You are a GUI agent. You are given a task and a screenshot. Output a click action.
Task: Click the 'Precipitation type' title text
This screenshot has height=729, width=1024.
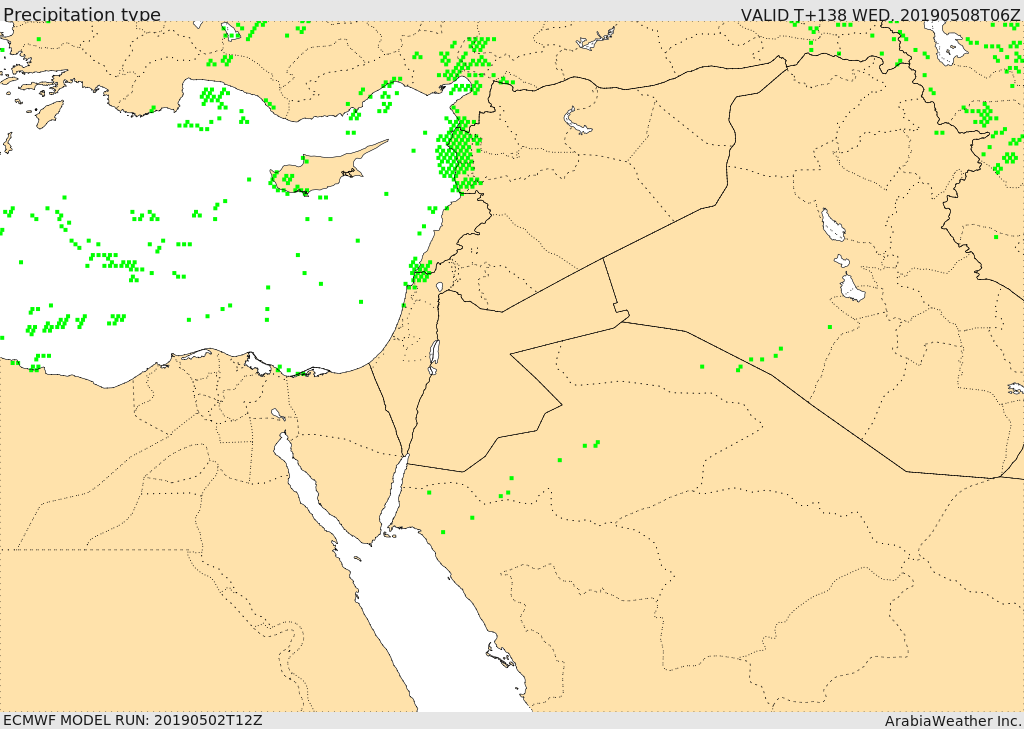(82, 14)
